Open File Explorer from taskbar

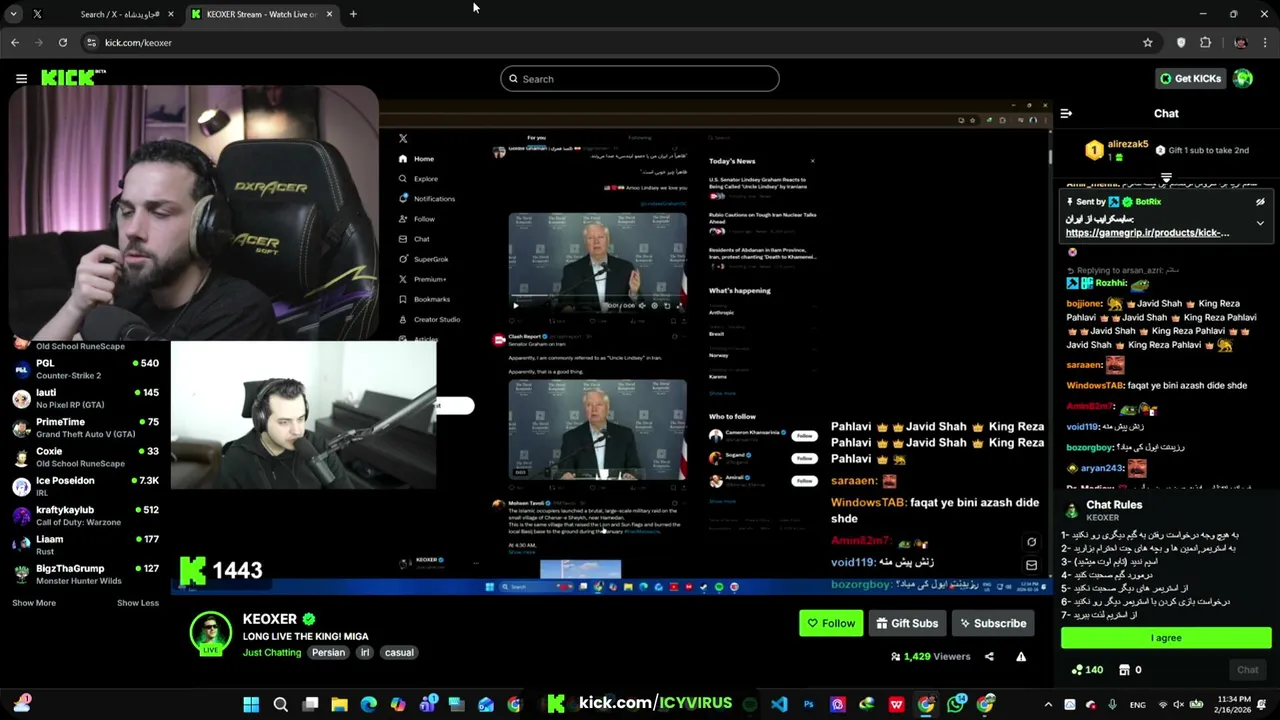click(x=339, y=704)
